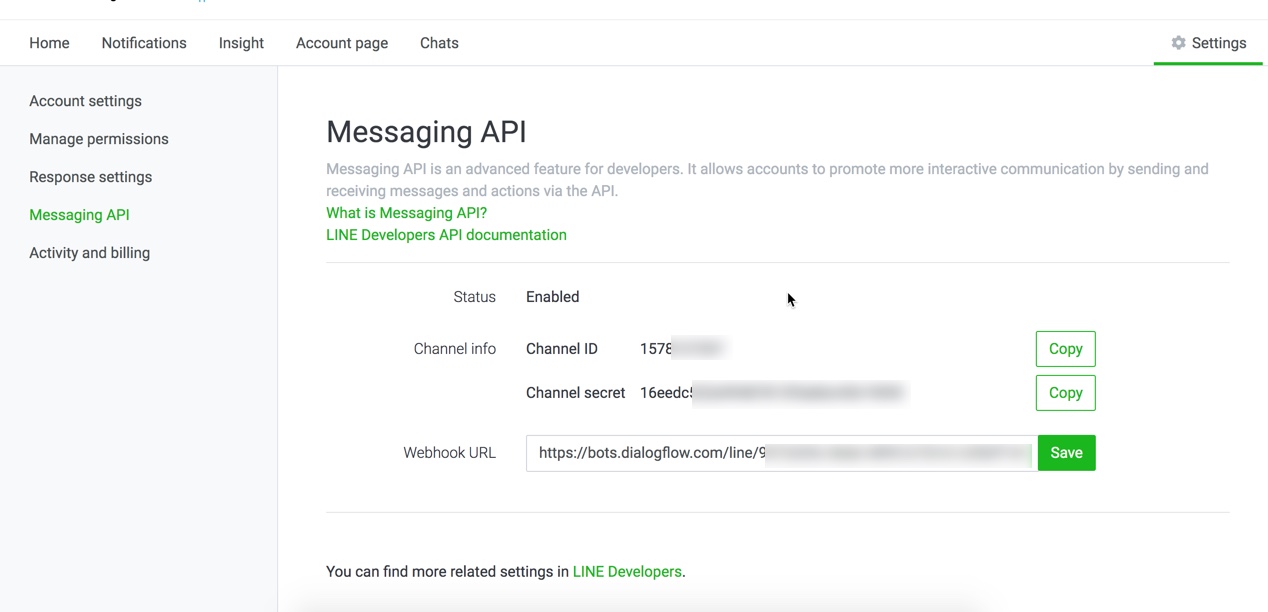Save the Webhook URL
This screenshot has height=612, width=1268.
point(1066,453)
